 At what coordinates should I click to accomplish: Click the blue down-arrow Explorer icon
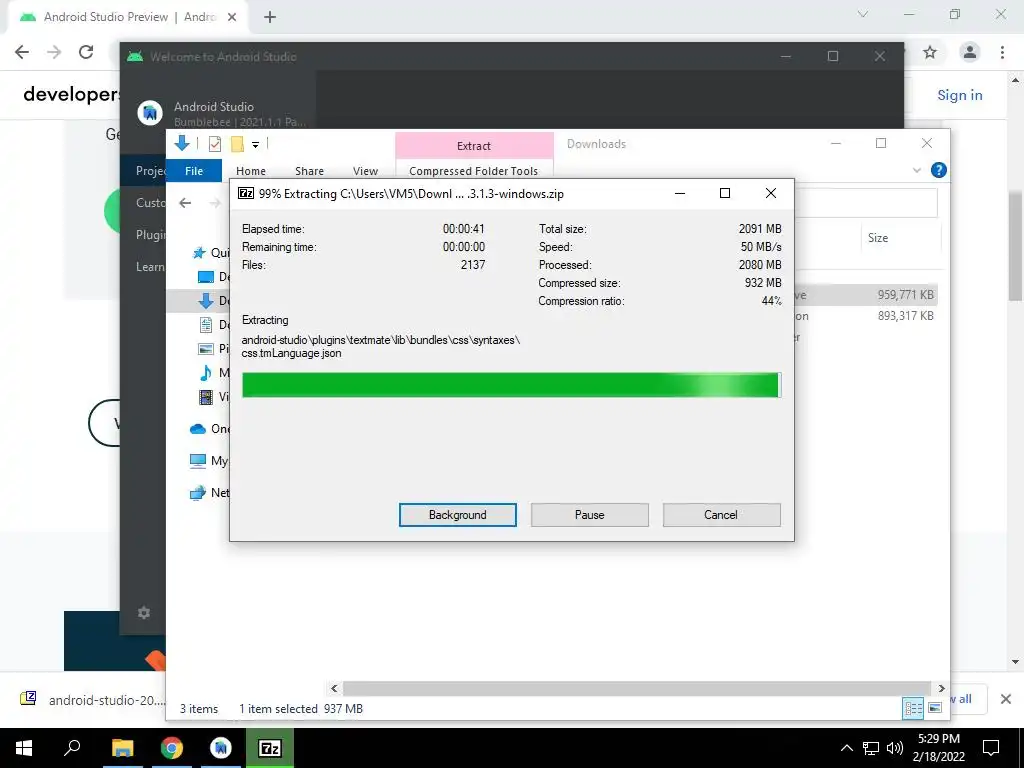point(182,143)
